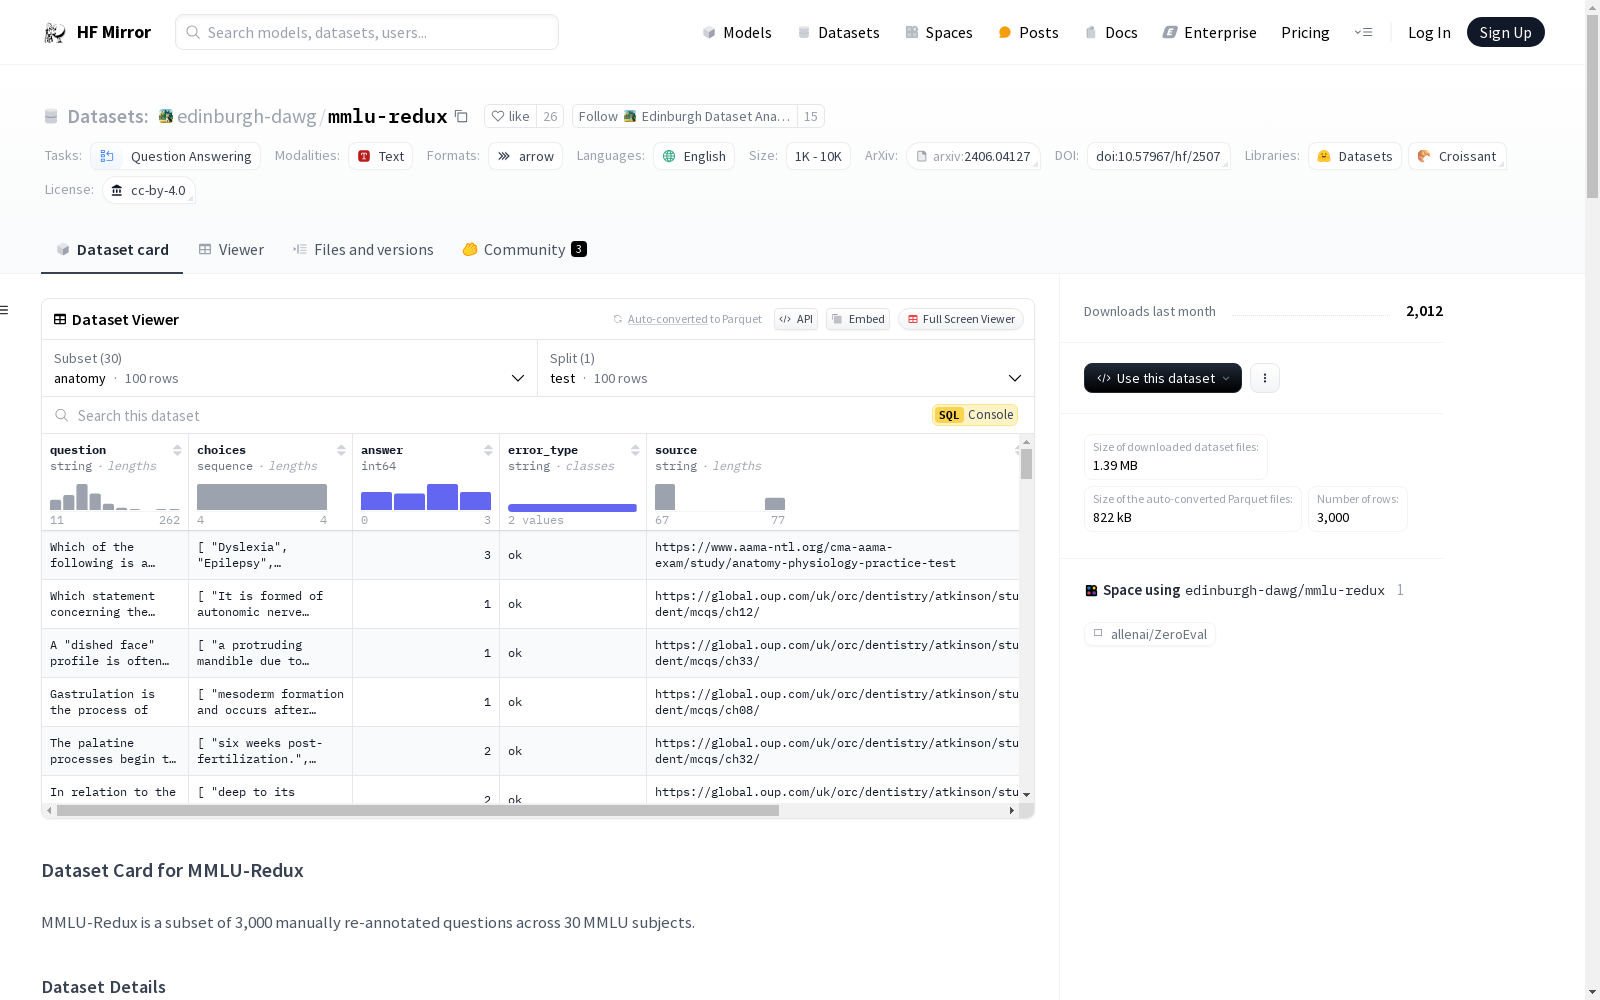Switch to the Dataset card tab
Viewport: 1600px width, 1000px height.
click(x=112, y=250)
